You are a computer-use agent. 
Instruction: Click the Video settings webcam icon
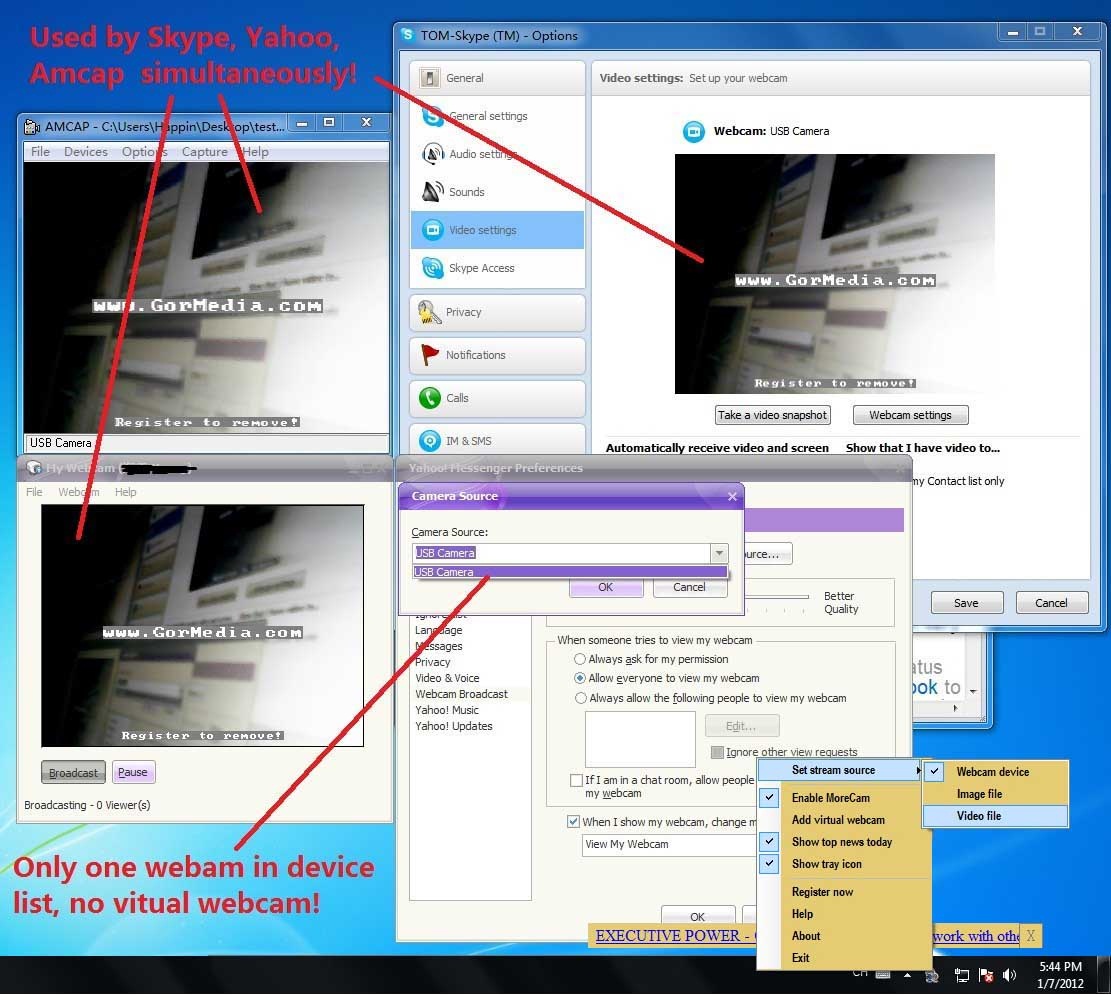point(432,230)
